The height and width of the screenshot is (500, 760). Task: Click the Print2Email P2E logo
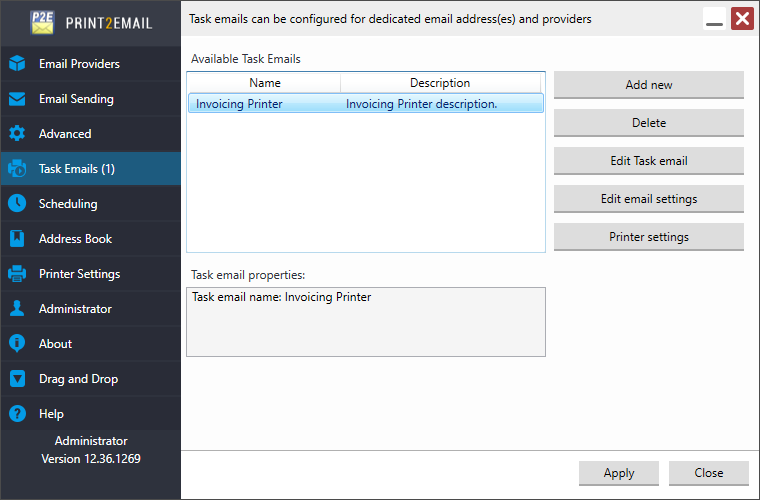[x=42, y=22]
